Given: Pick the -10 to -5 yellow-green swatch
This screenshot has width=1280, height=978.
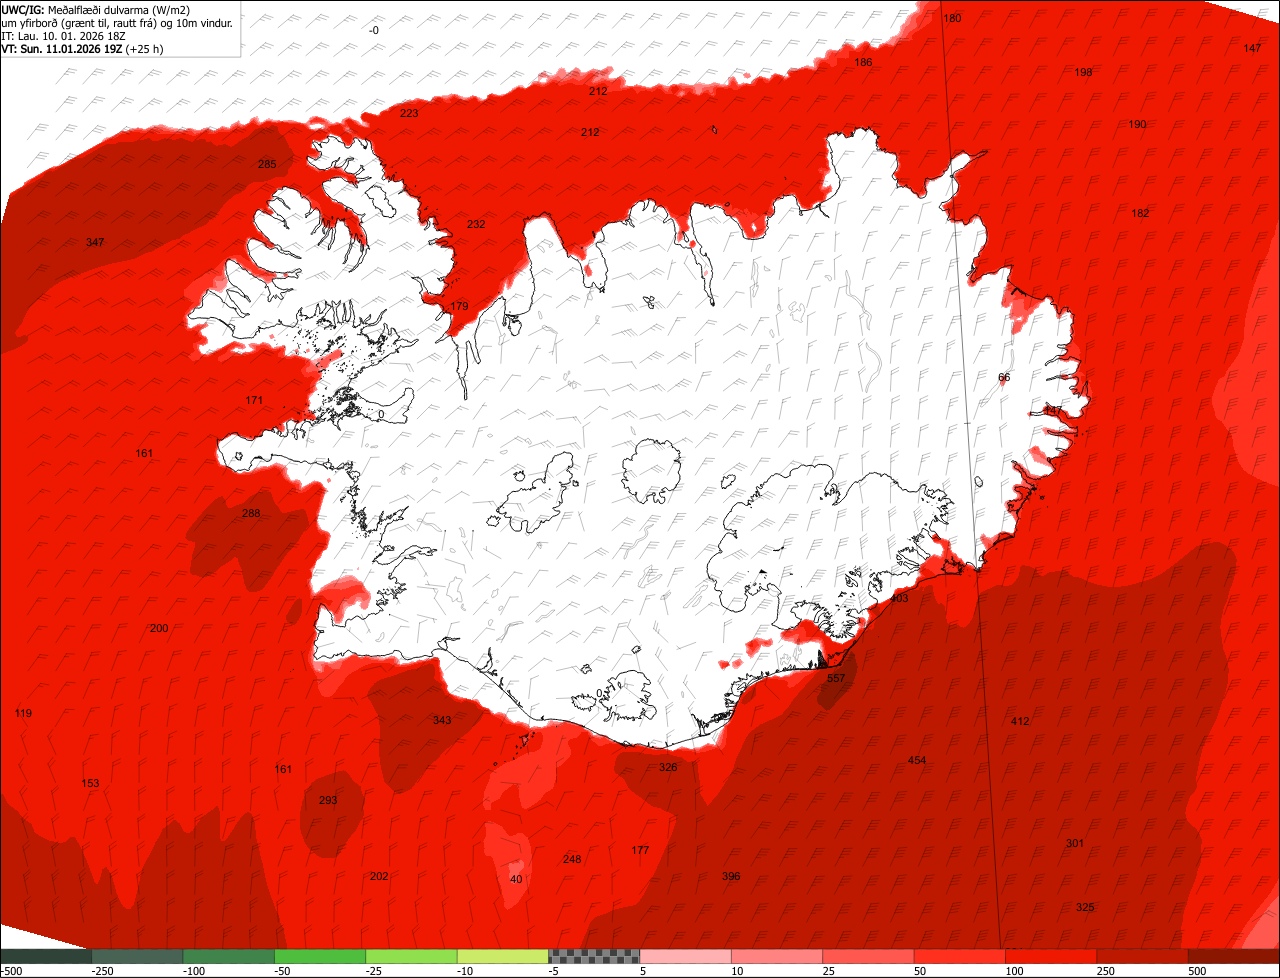Looking at the screenshot, I should (x=503, y=956).
